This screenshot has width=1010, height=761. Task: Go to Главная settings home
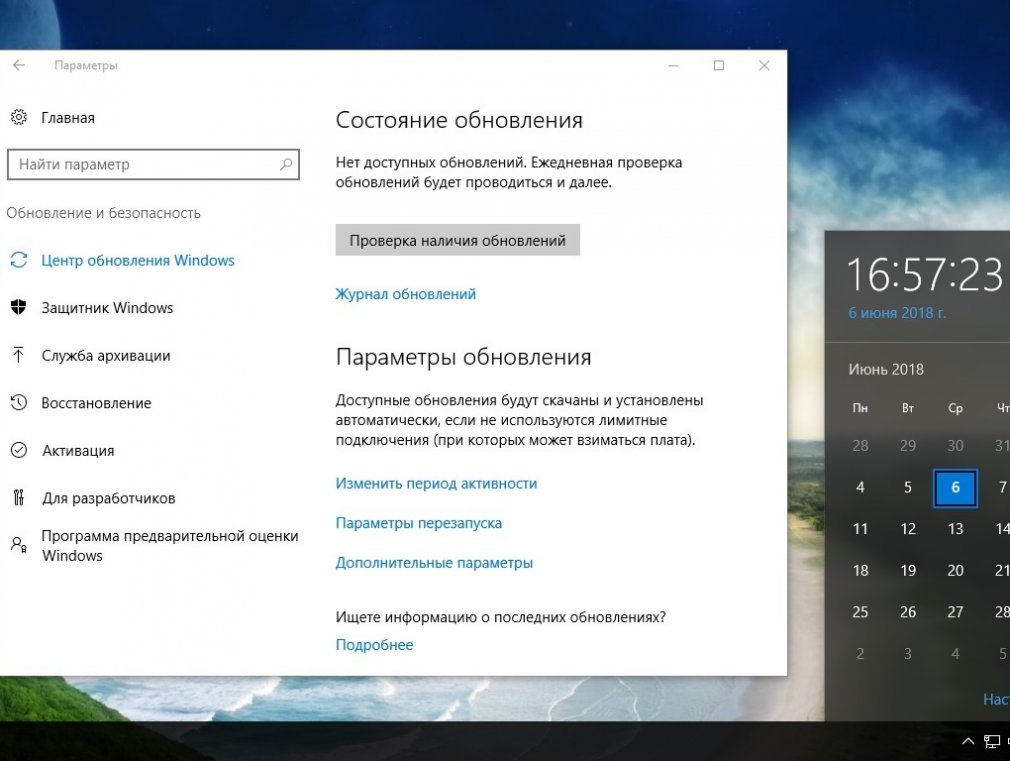pyautogui.click(x=68, y=118)
